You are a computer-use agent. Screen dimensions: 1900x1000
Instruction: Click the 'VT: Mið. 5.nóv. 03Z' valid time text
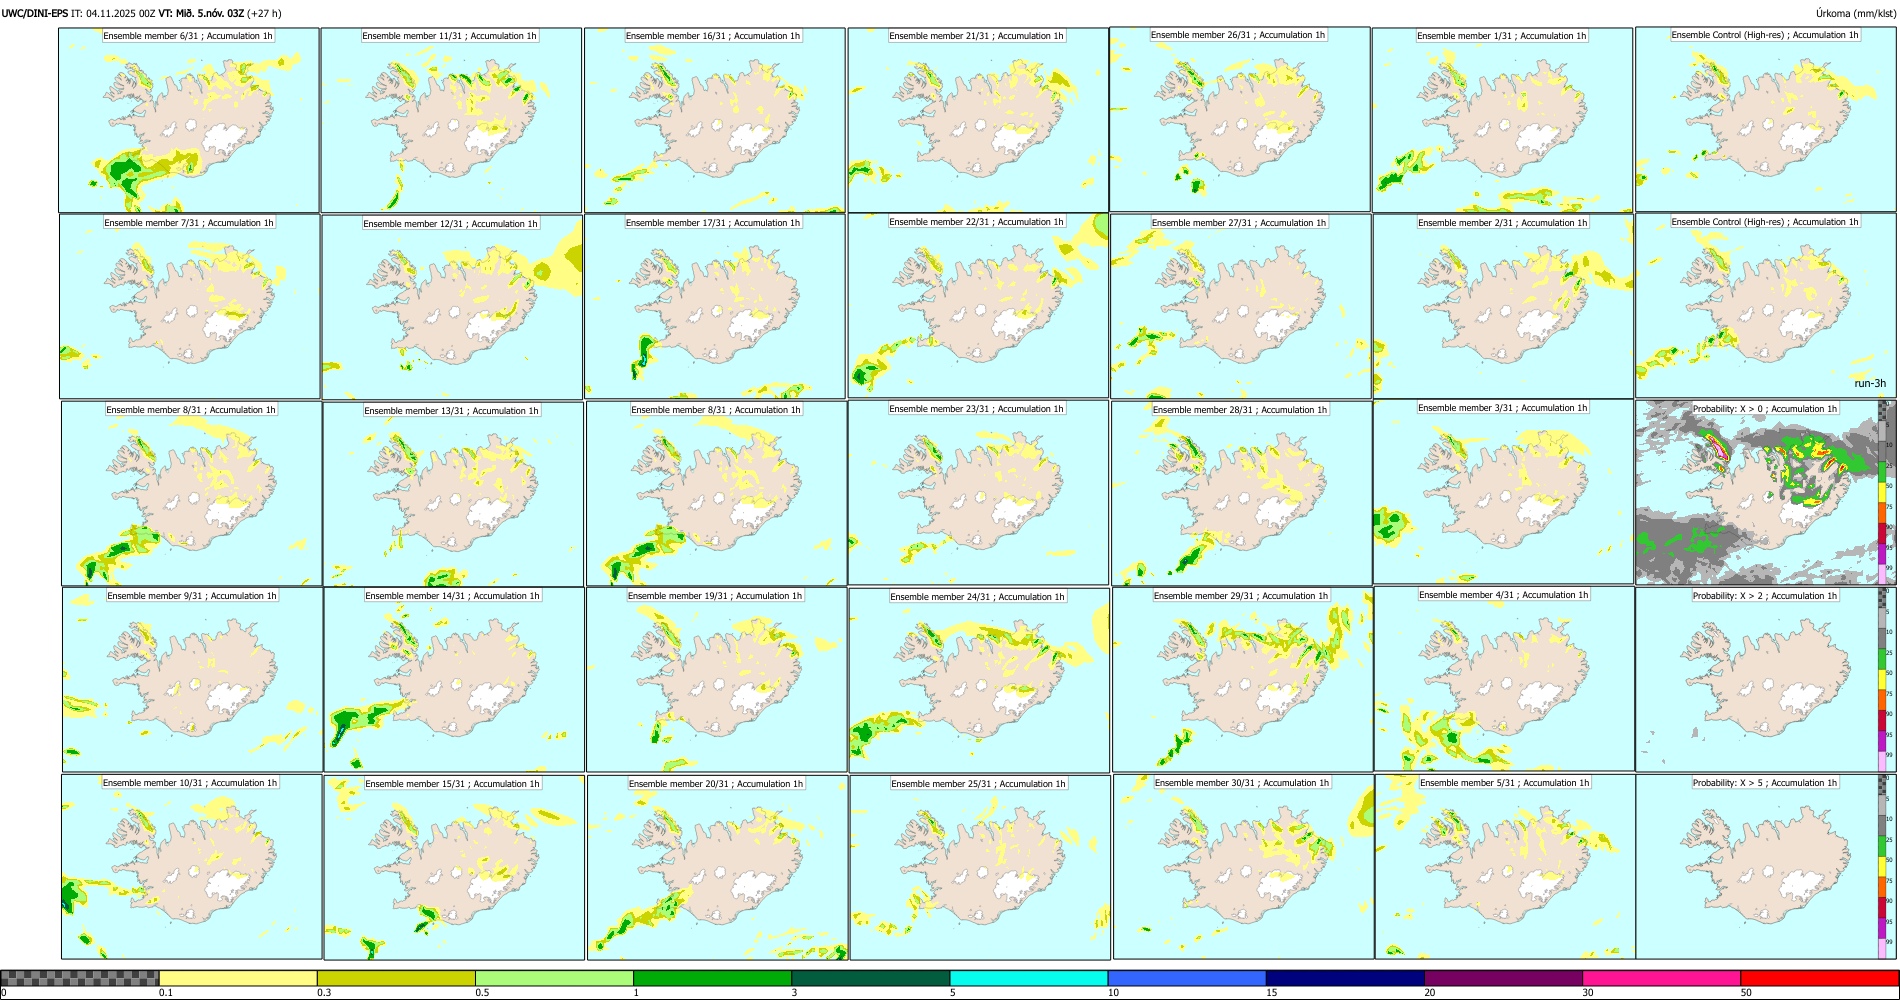click(x=201, y=13)
